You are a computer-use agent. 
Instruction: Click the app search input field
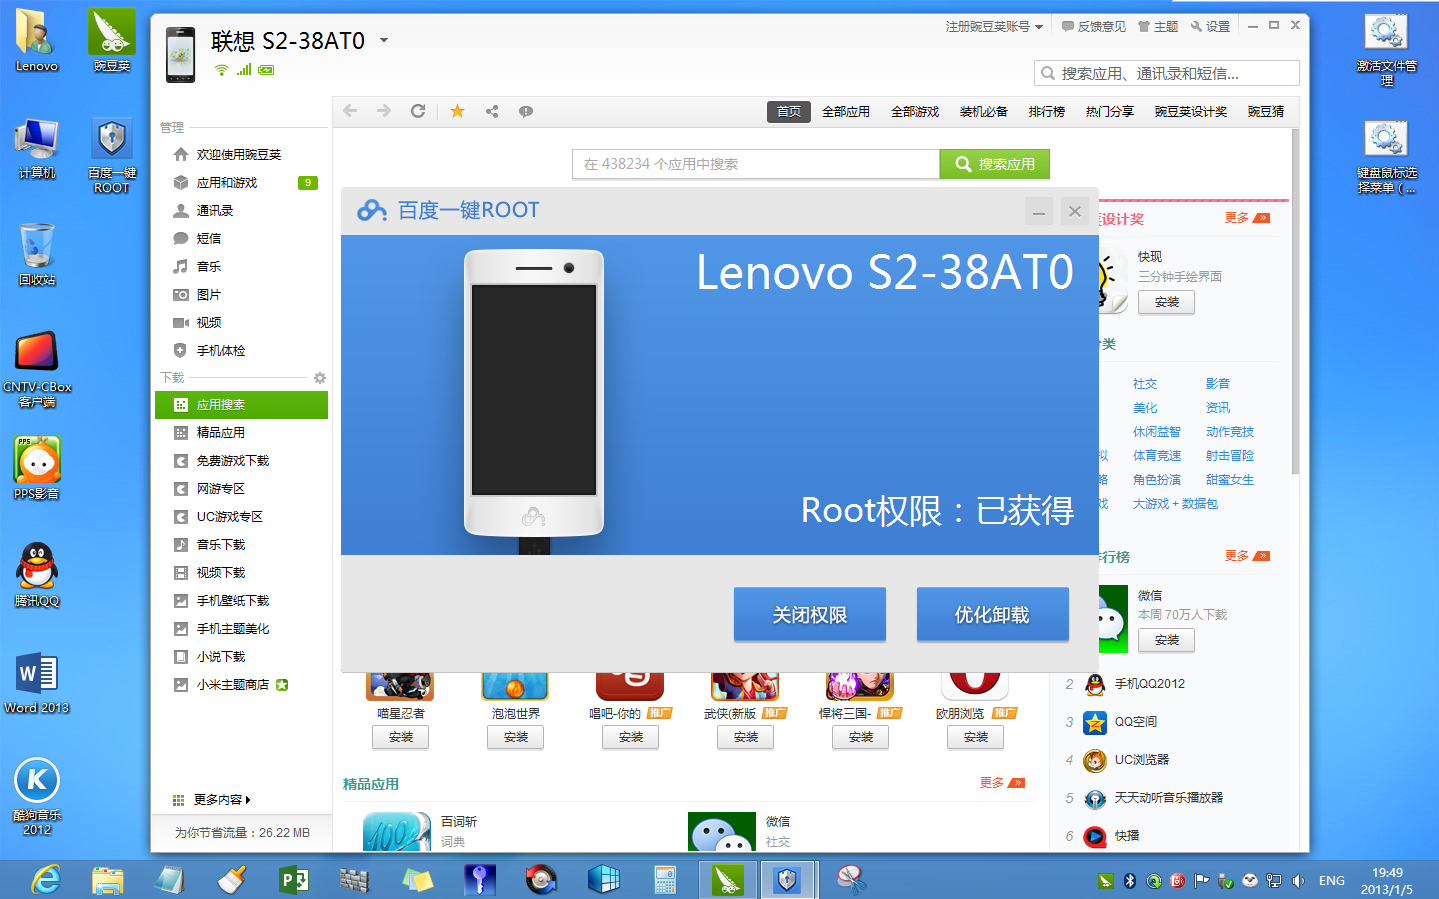[x=756, y=164]
